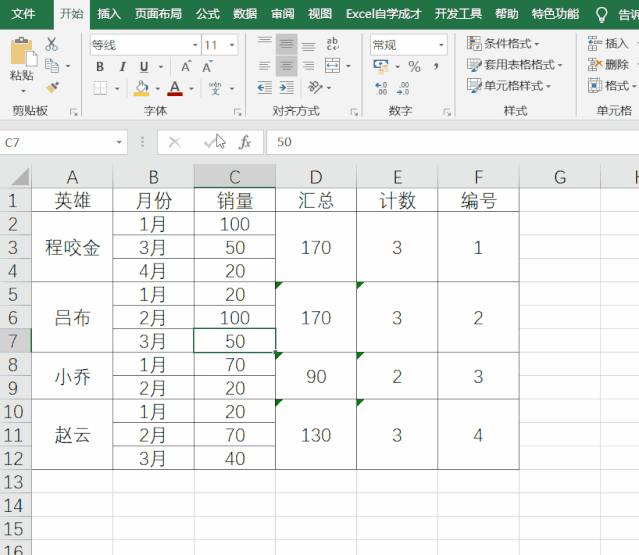The image size is (639, 555).
Task: Apply the yellow fill color bucket
Action: [x=142, y=88]
